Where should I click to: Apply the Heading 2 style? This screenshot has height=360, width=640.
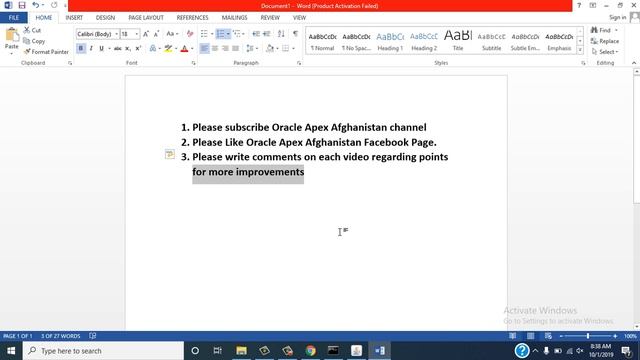pos(424,41)
